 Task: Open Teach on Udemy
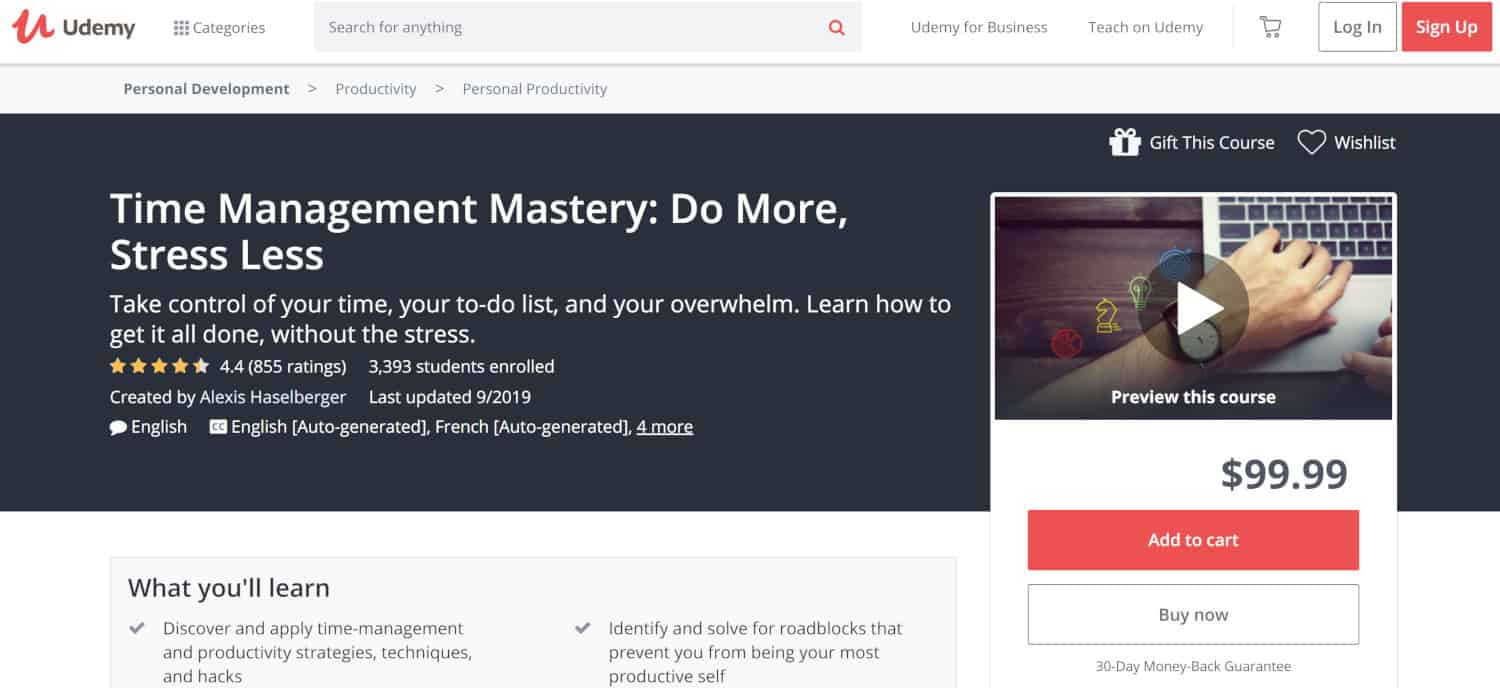click(x=1145, y=28)
